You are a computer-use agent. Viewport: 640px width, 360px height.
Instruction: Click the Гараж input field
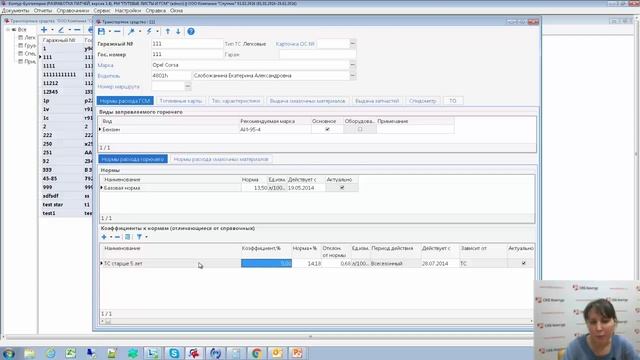tap(318, 54)
